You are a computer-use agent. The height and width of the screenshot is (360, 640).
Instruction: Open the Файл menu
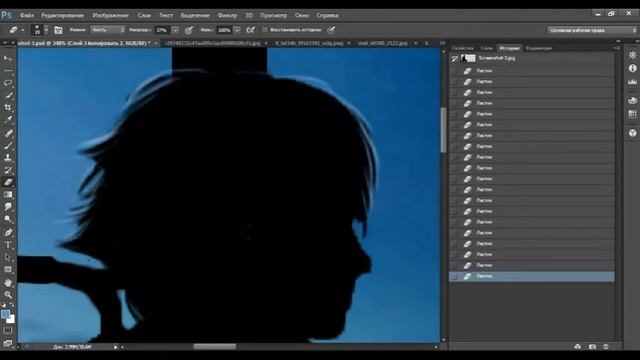[27, 16]
